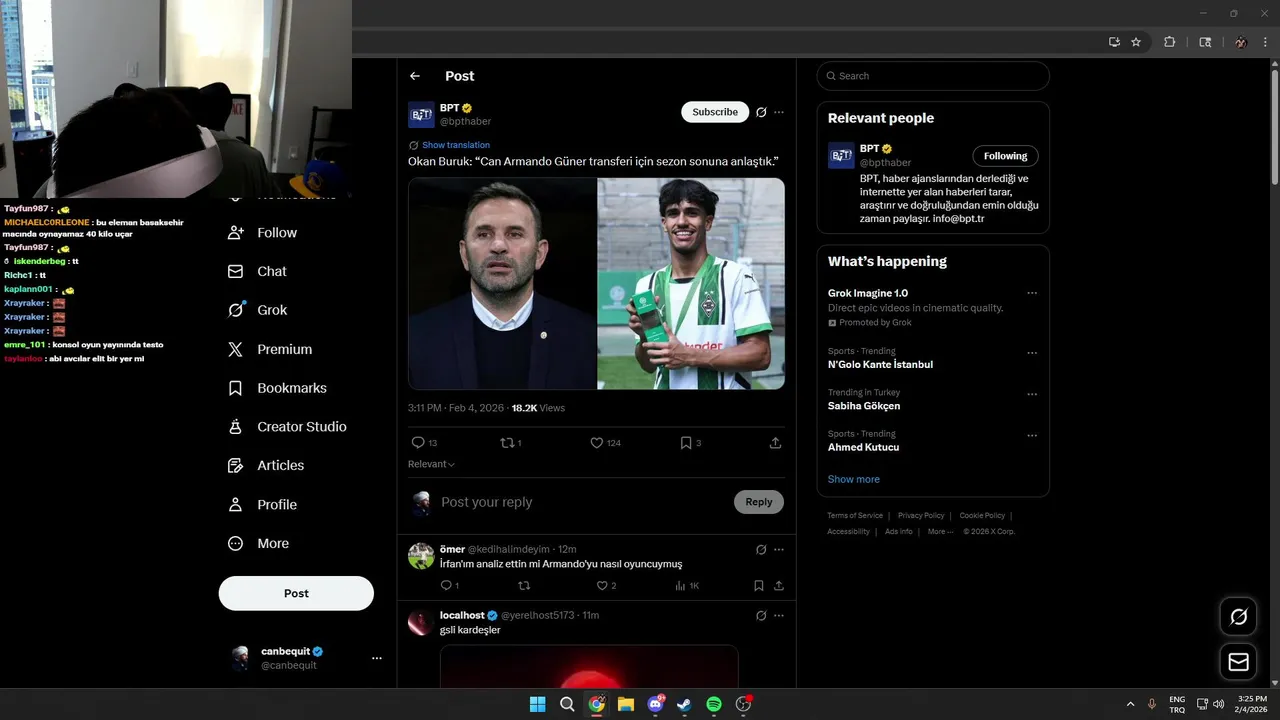
Task: Click Show more under What's happening
Action: coord(854,479)
